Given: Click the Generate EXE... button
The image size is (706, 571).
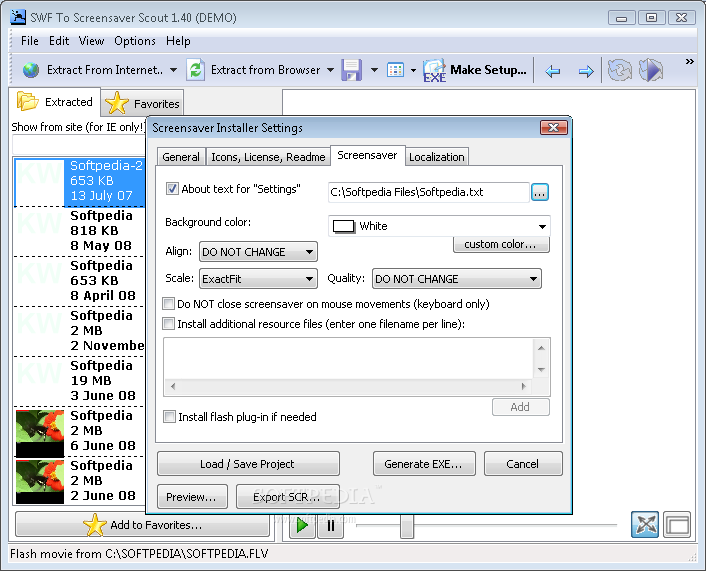Looking at the screenshot, I should pos(424,464).
